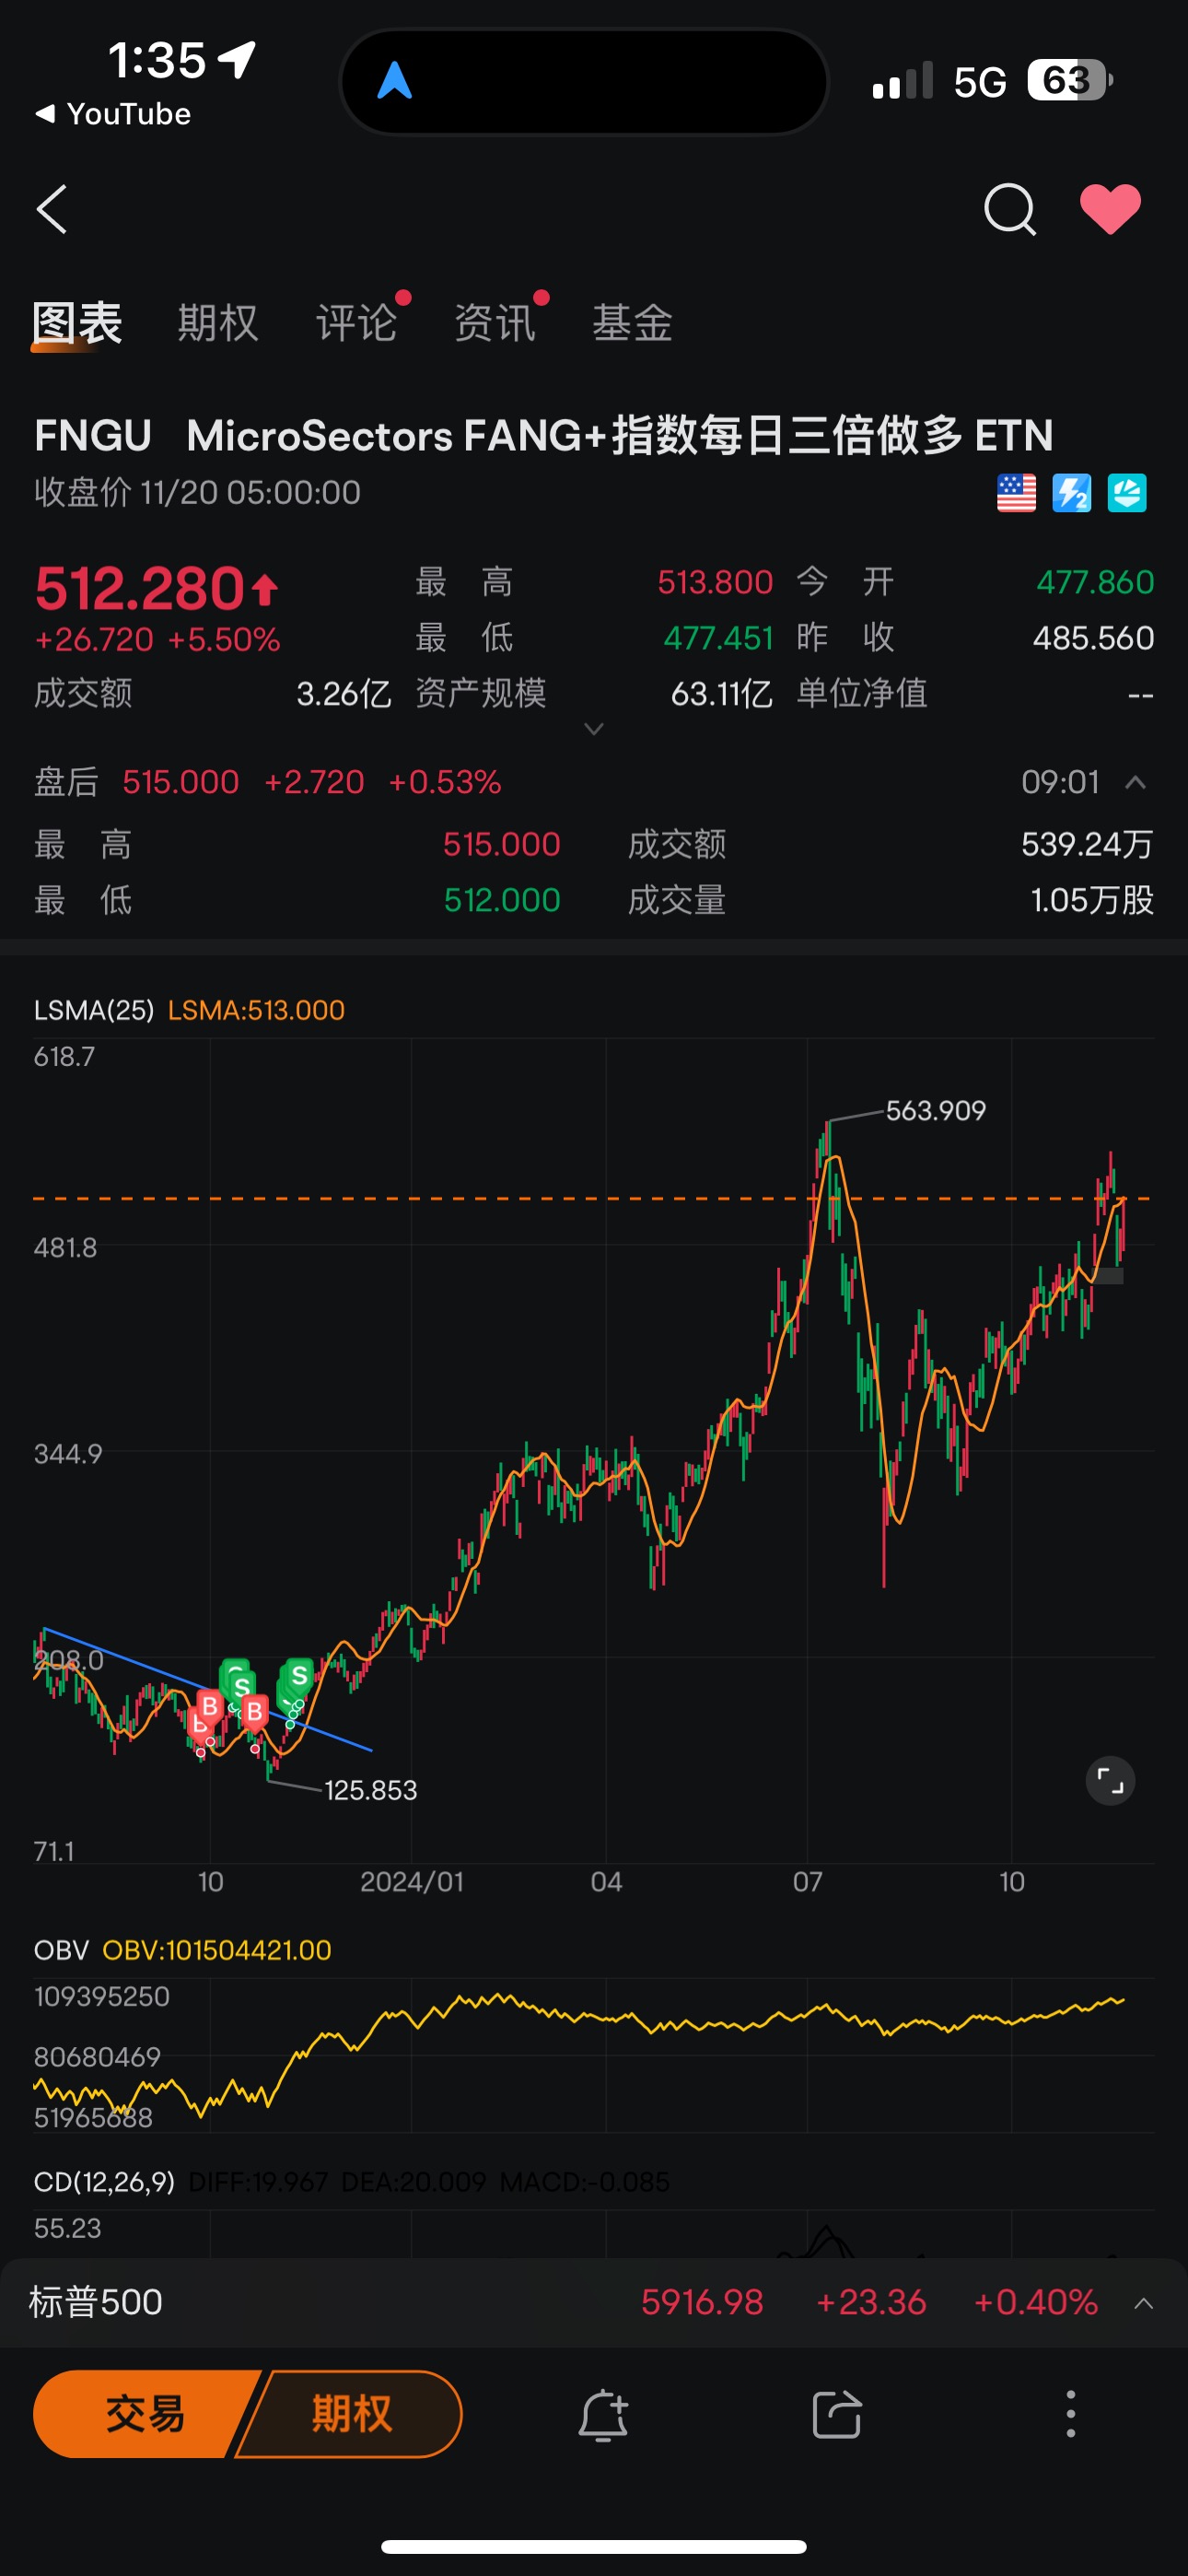This screenshot has width=1188, height=2576.
Task: Tap the +5.50% change percentage
Action: 224,640
